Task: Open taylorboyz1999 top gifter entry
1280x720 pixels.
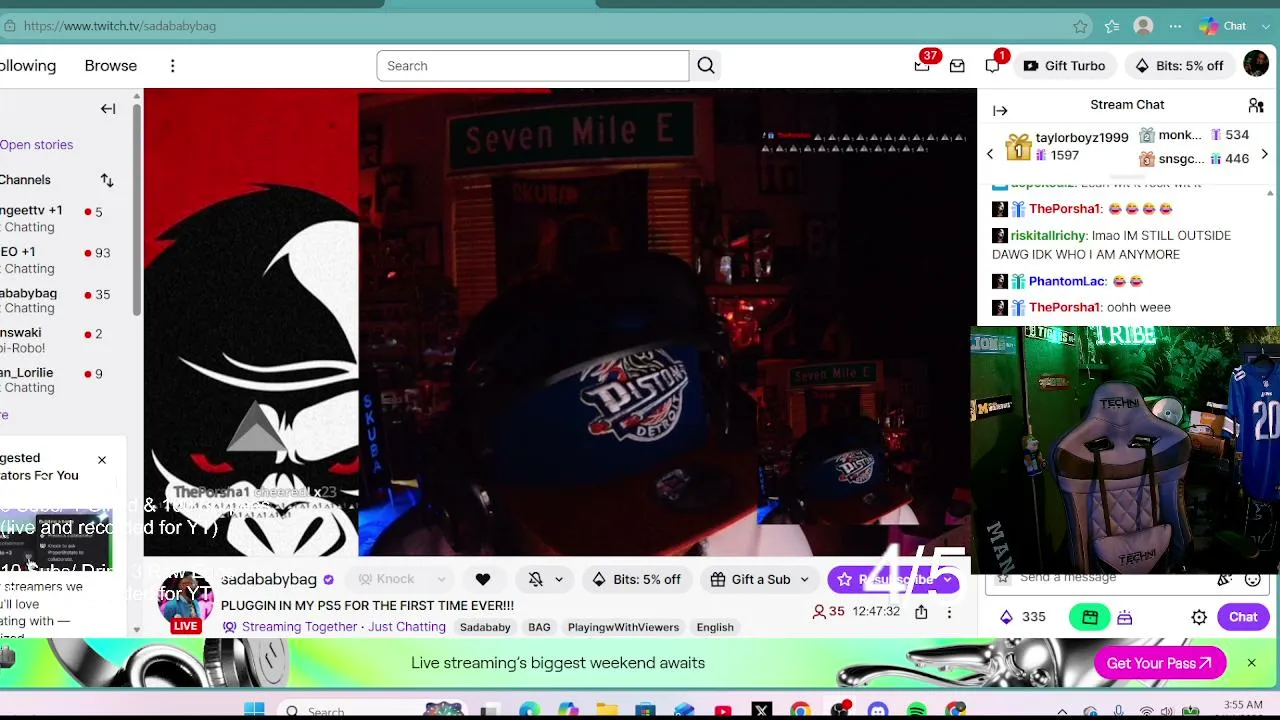Action: (1068, 147)
